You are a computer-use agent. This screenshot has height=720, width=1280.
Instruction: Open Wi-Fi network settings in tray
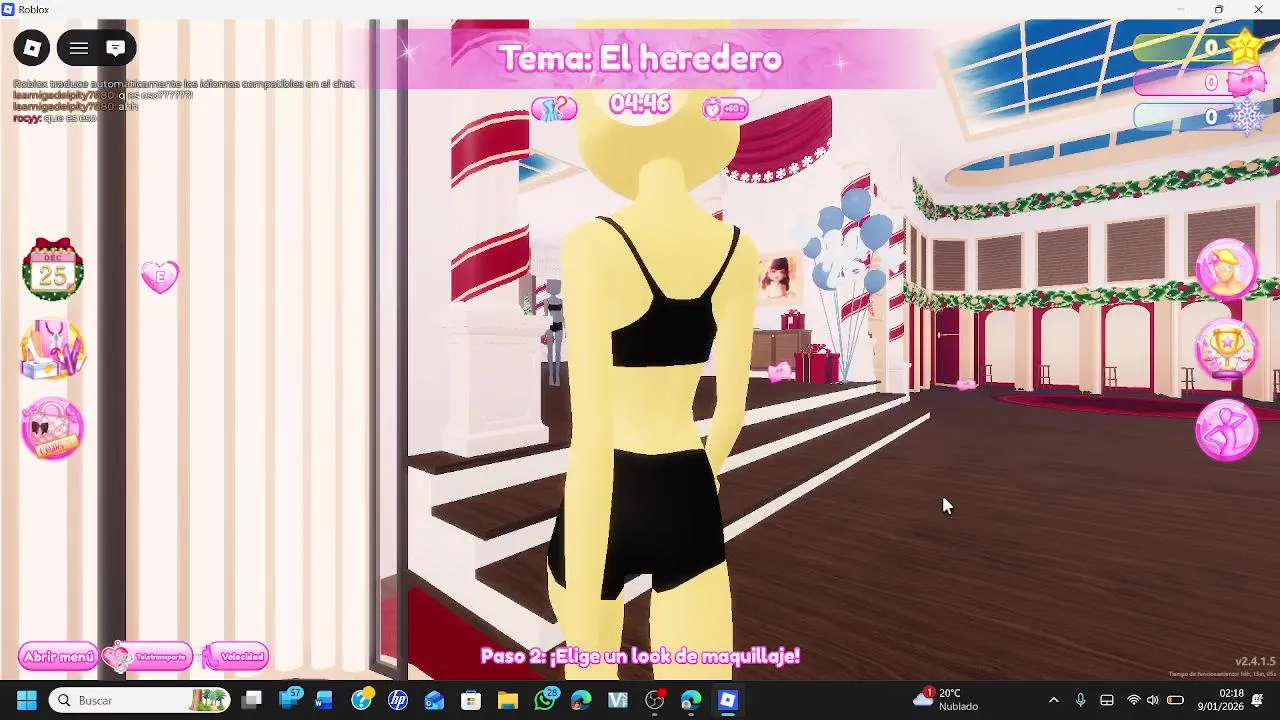(x=1133, y=700)
